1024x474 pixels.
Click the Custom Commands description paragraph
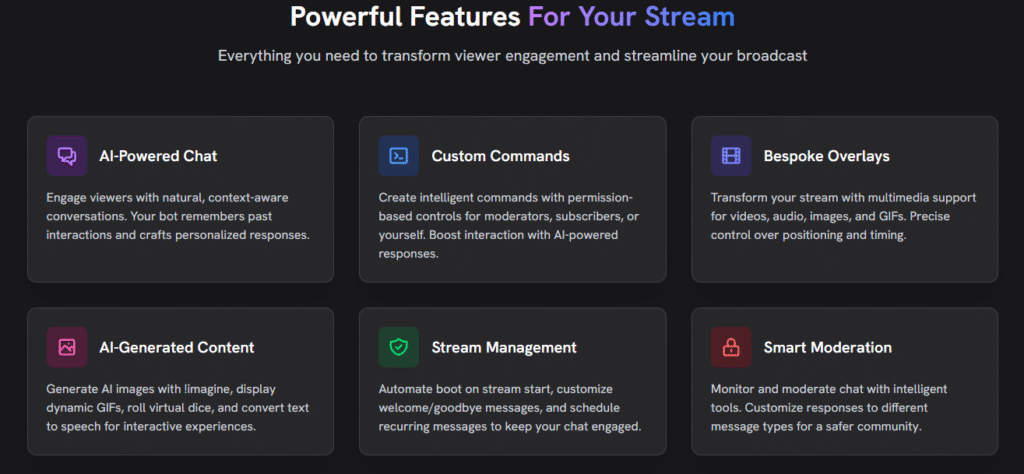(504, 226)
